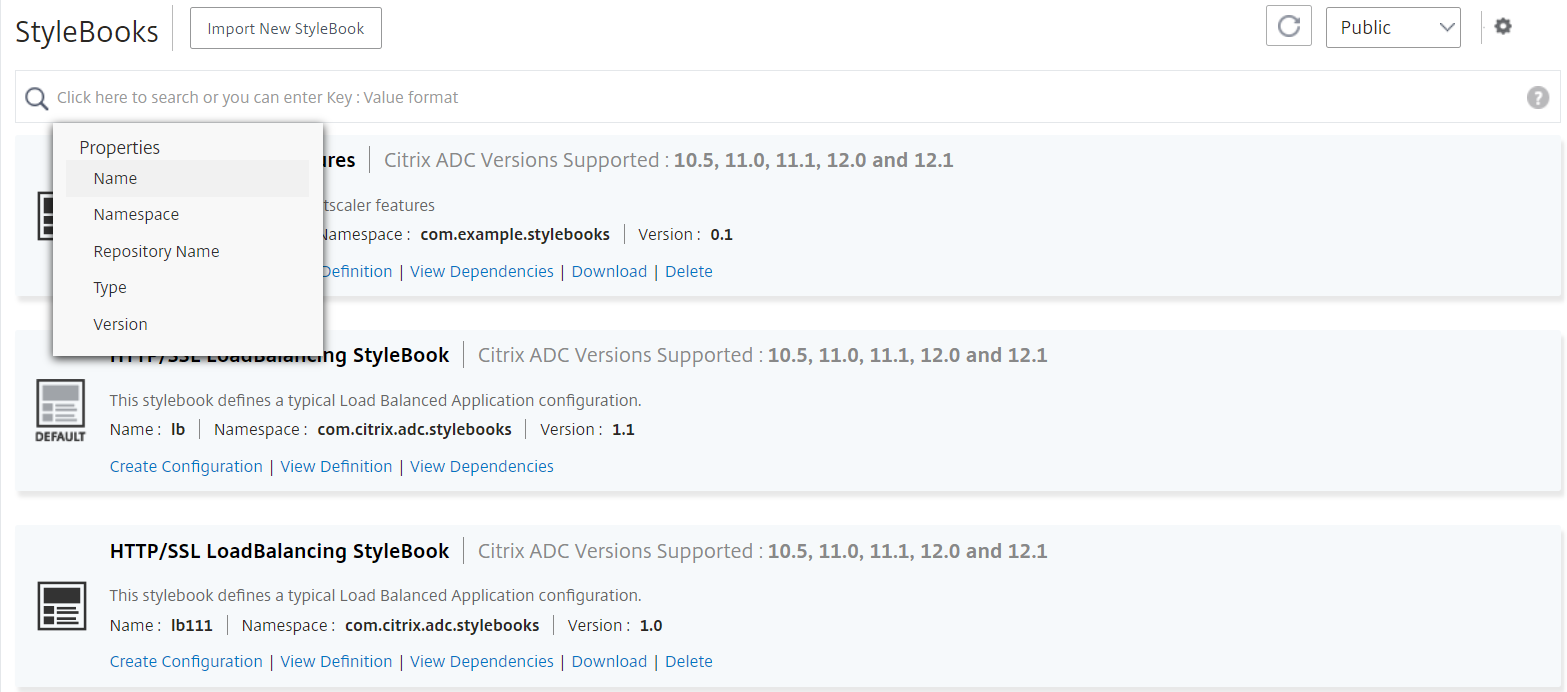Click the partially hidden first stylebook icon
The width and height of the screenshot is (1567, 692).
[44, 216]
